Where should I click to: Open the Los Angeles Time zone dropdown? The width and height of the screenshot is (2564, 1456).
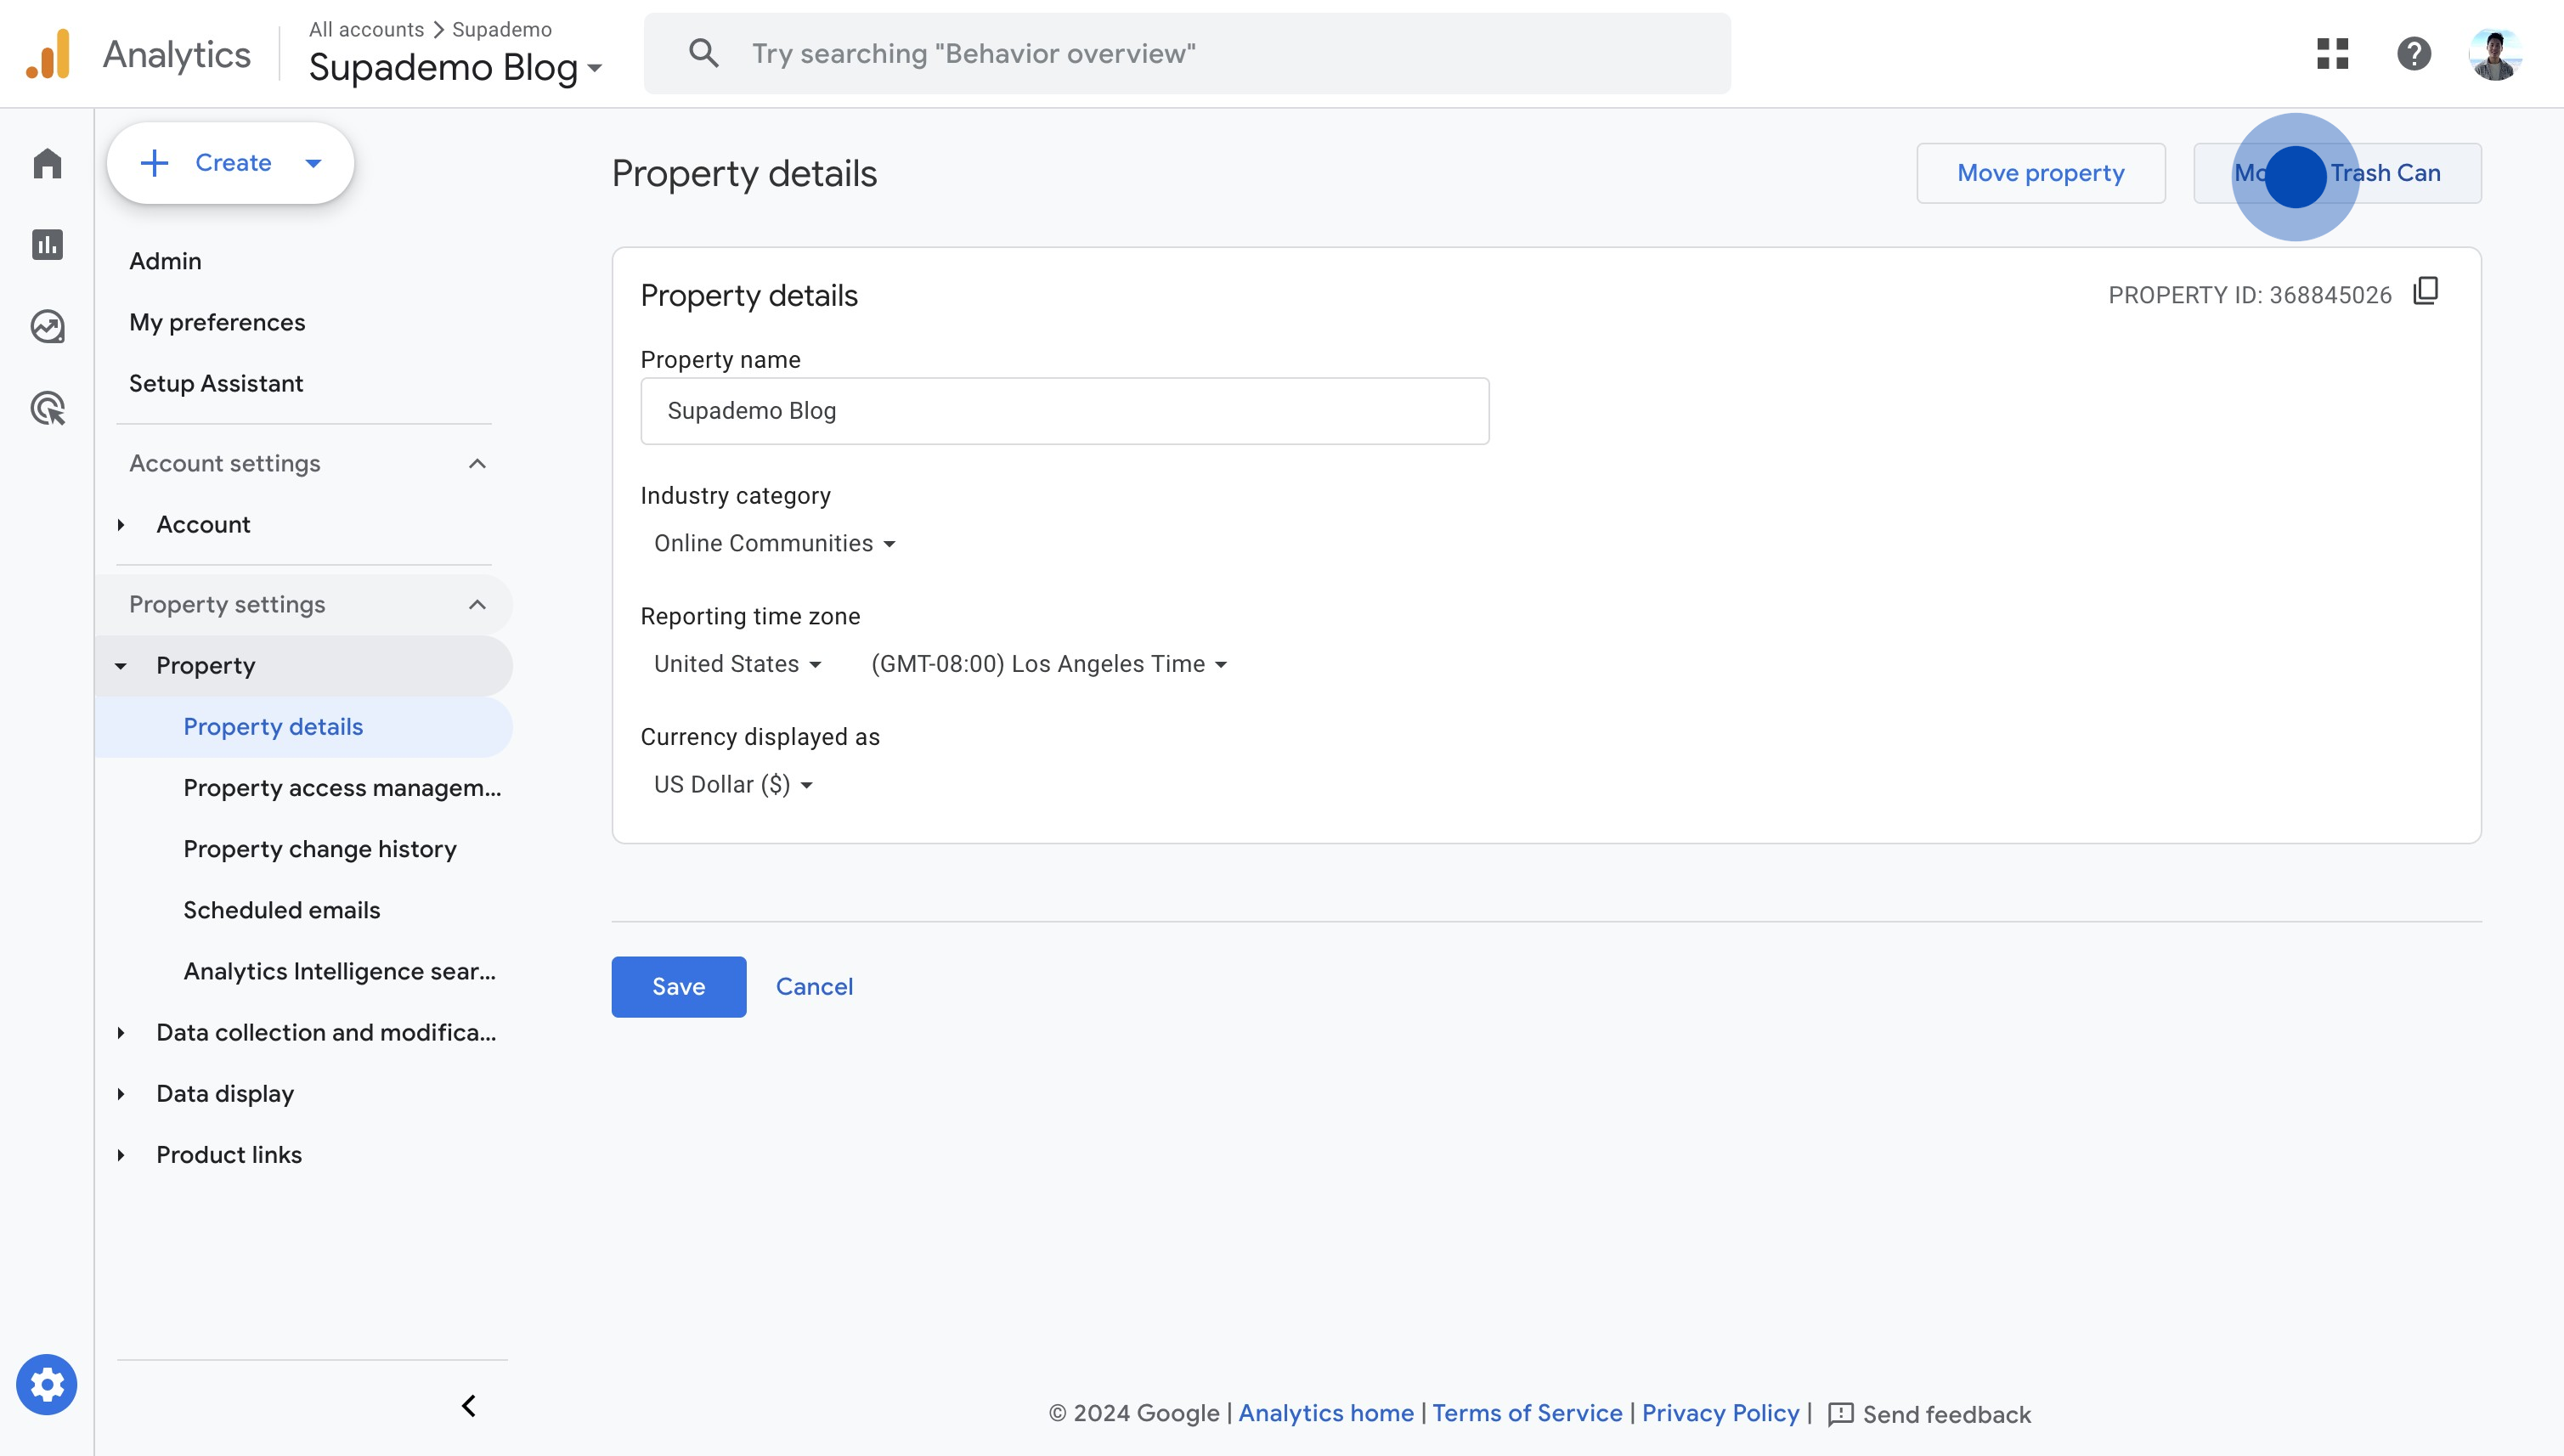click(x=1049, y=664)
